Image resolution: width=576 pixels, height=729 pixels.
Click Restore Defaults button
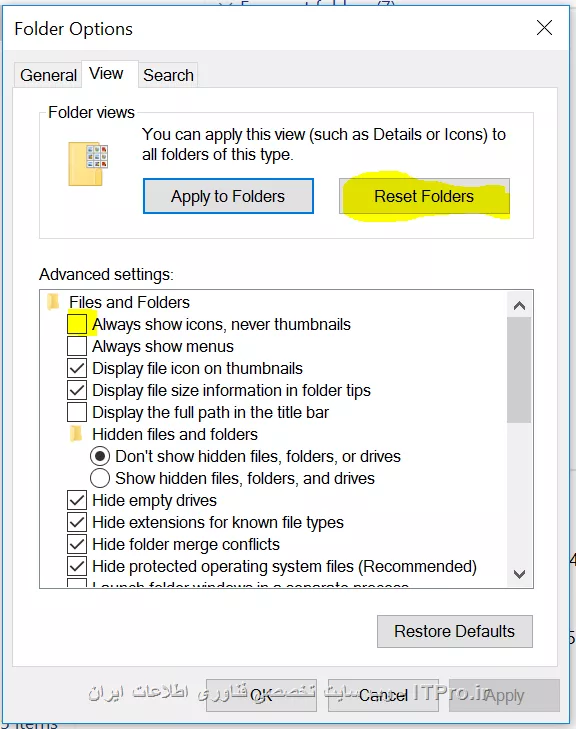click(x=455, y=631)
